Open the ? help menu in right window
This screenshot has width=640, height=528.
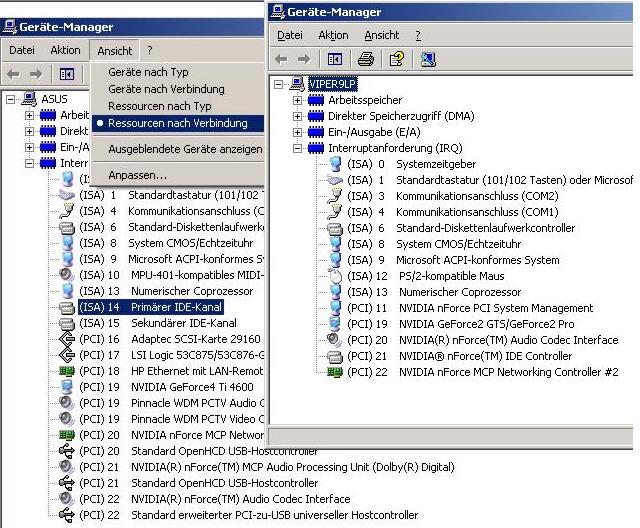418,35
